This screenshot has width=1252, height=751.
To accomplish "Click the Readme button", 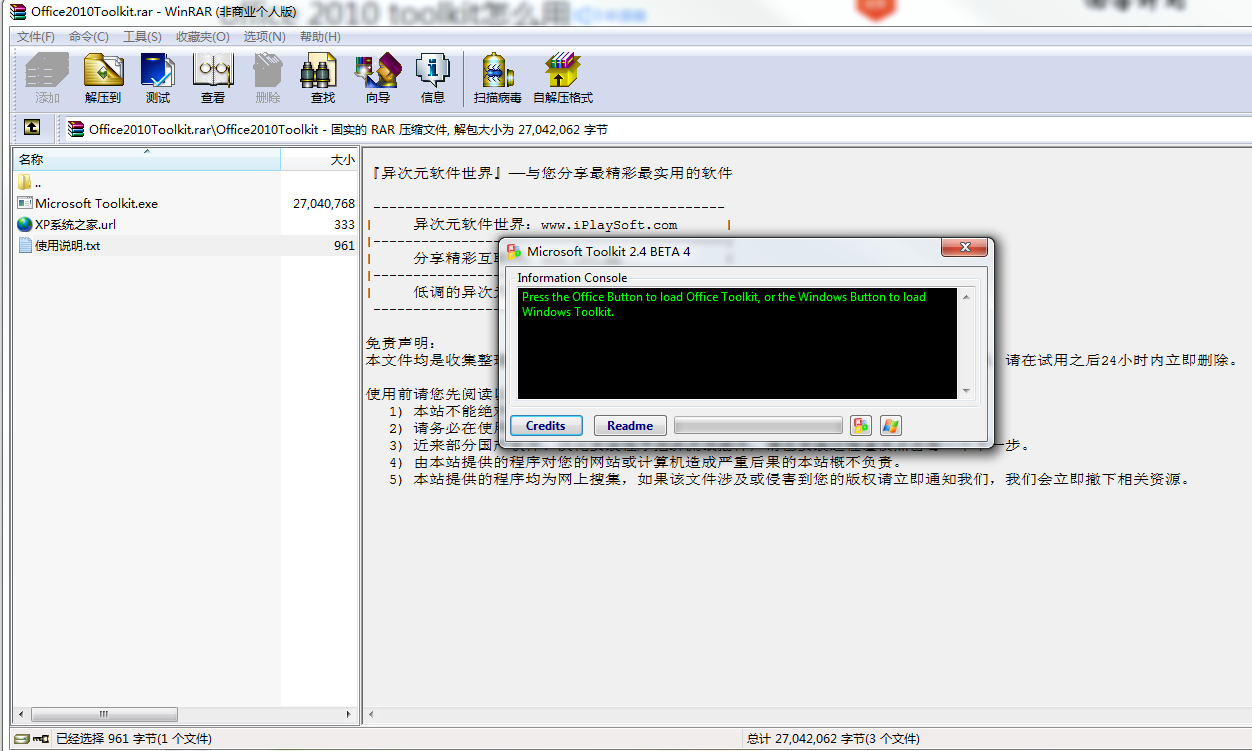I will [x=630, y=426].
